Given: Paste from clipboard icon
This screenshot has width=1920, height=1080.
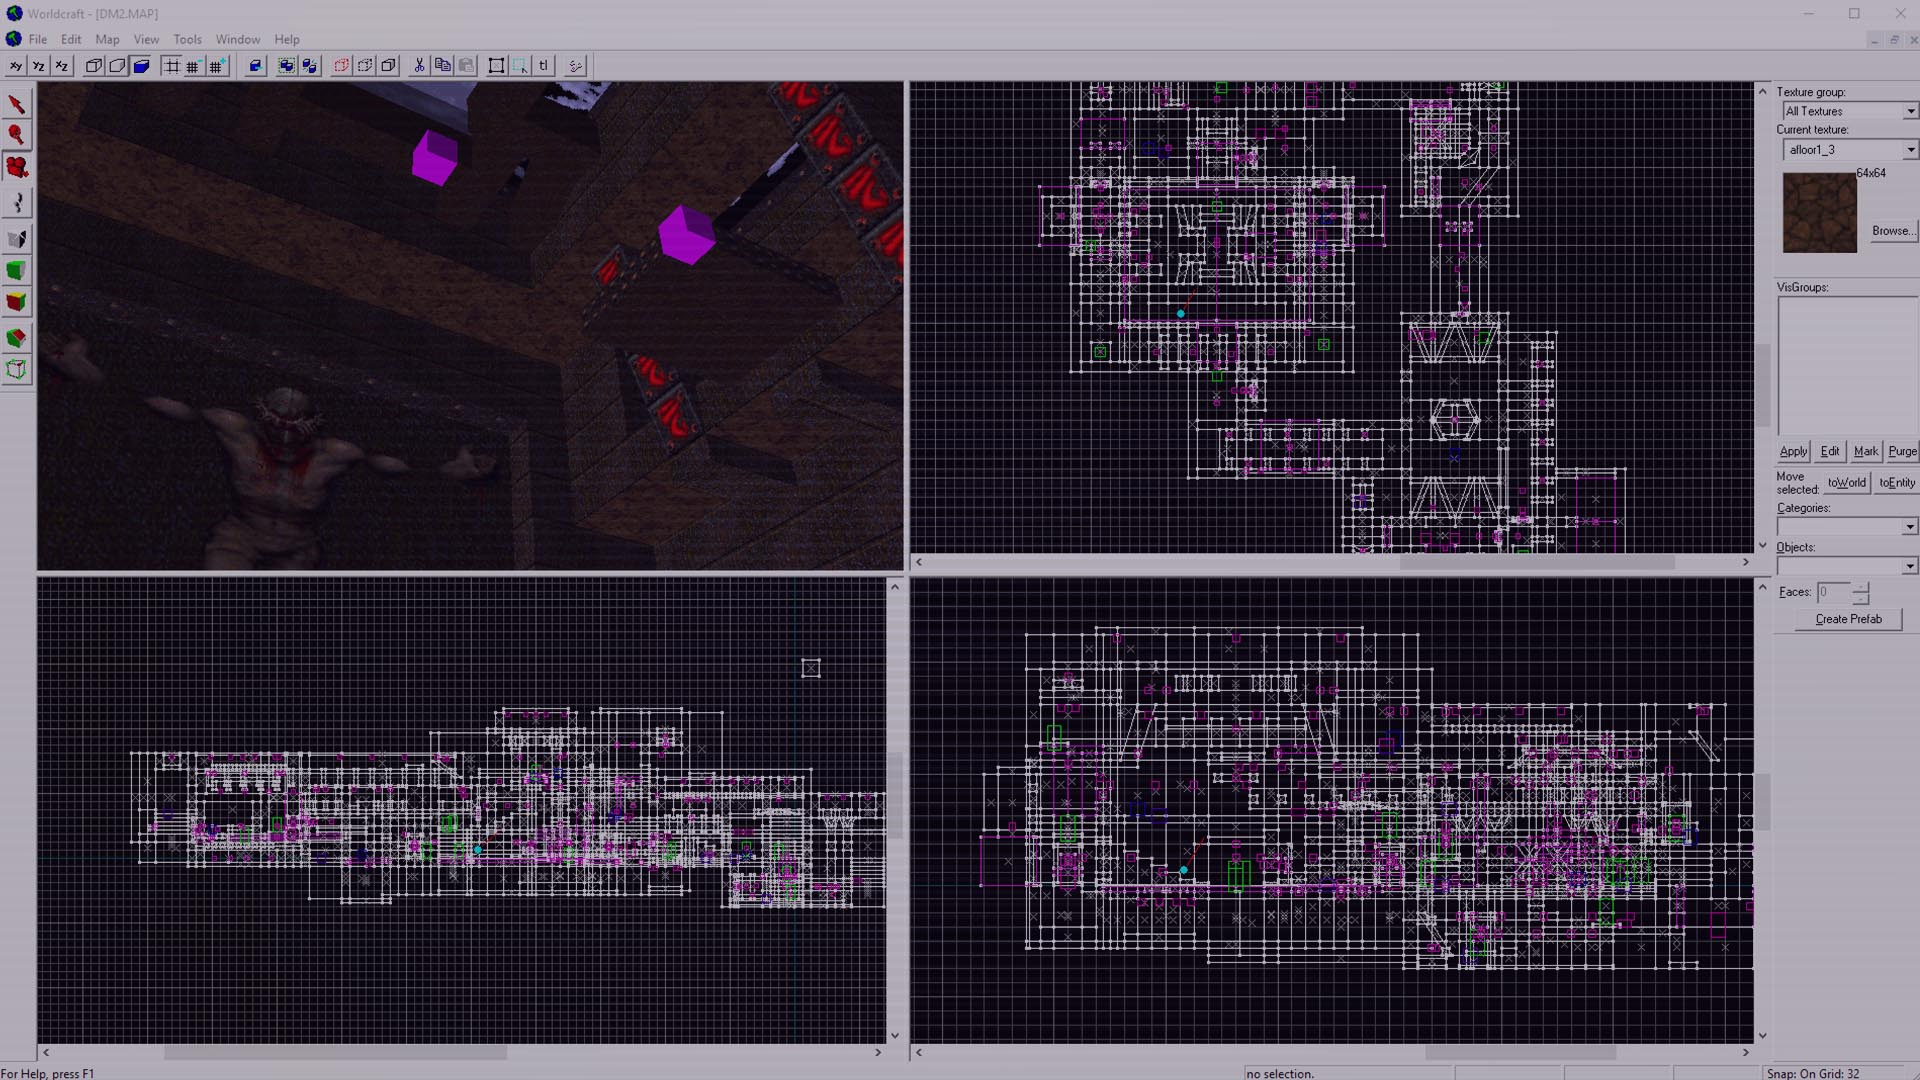Looking at the screenshot, I should point(467,66).
